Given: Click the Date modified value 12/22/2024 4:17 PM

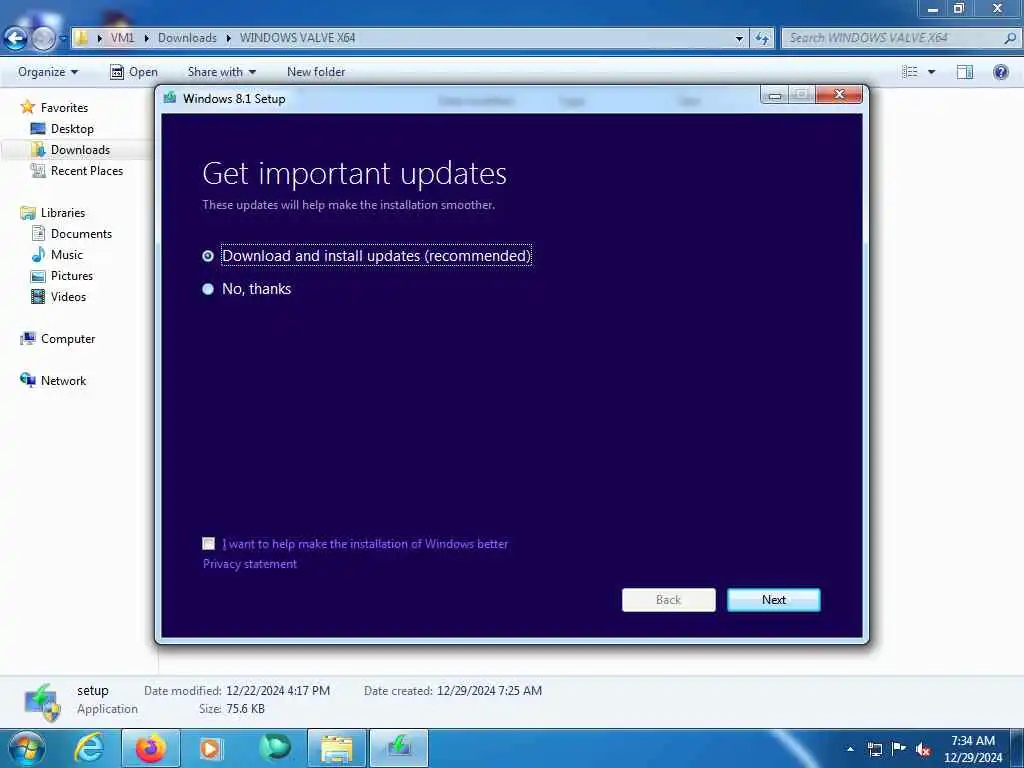Looking at the screenshot, I should [278, 690].
